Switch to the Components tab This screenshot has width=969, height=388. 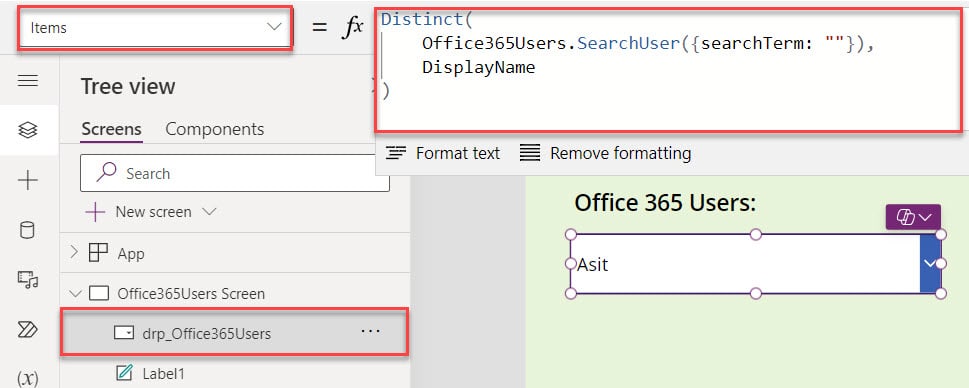[x=214, y=129]
